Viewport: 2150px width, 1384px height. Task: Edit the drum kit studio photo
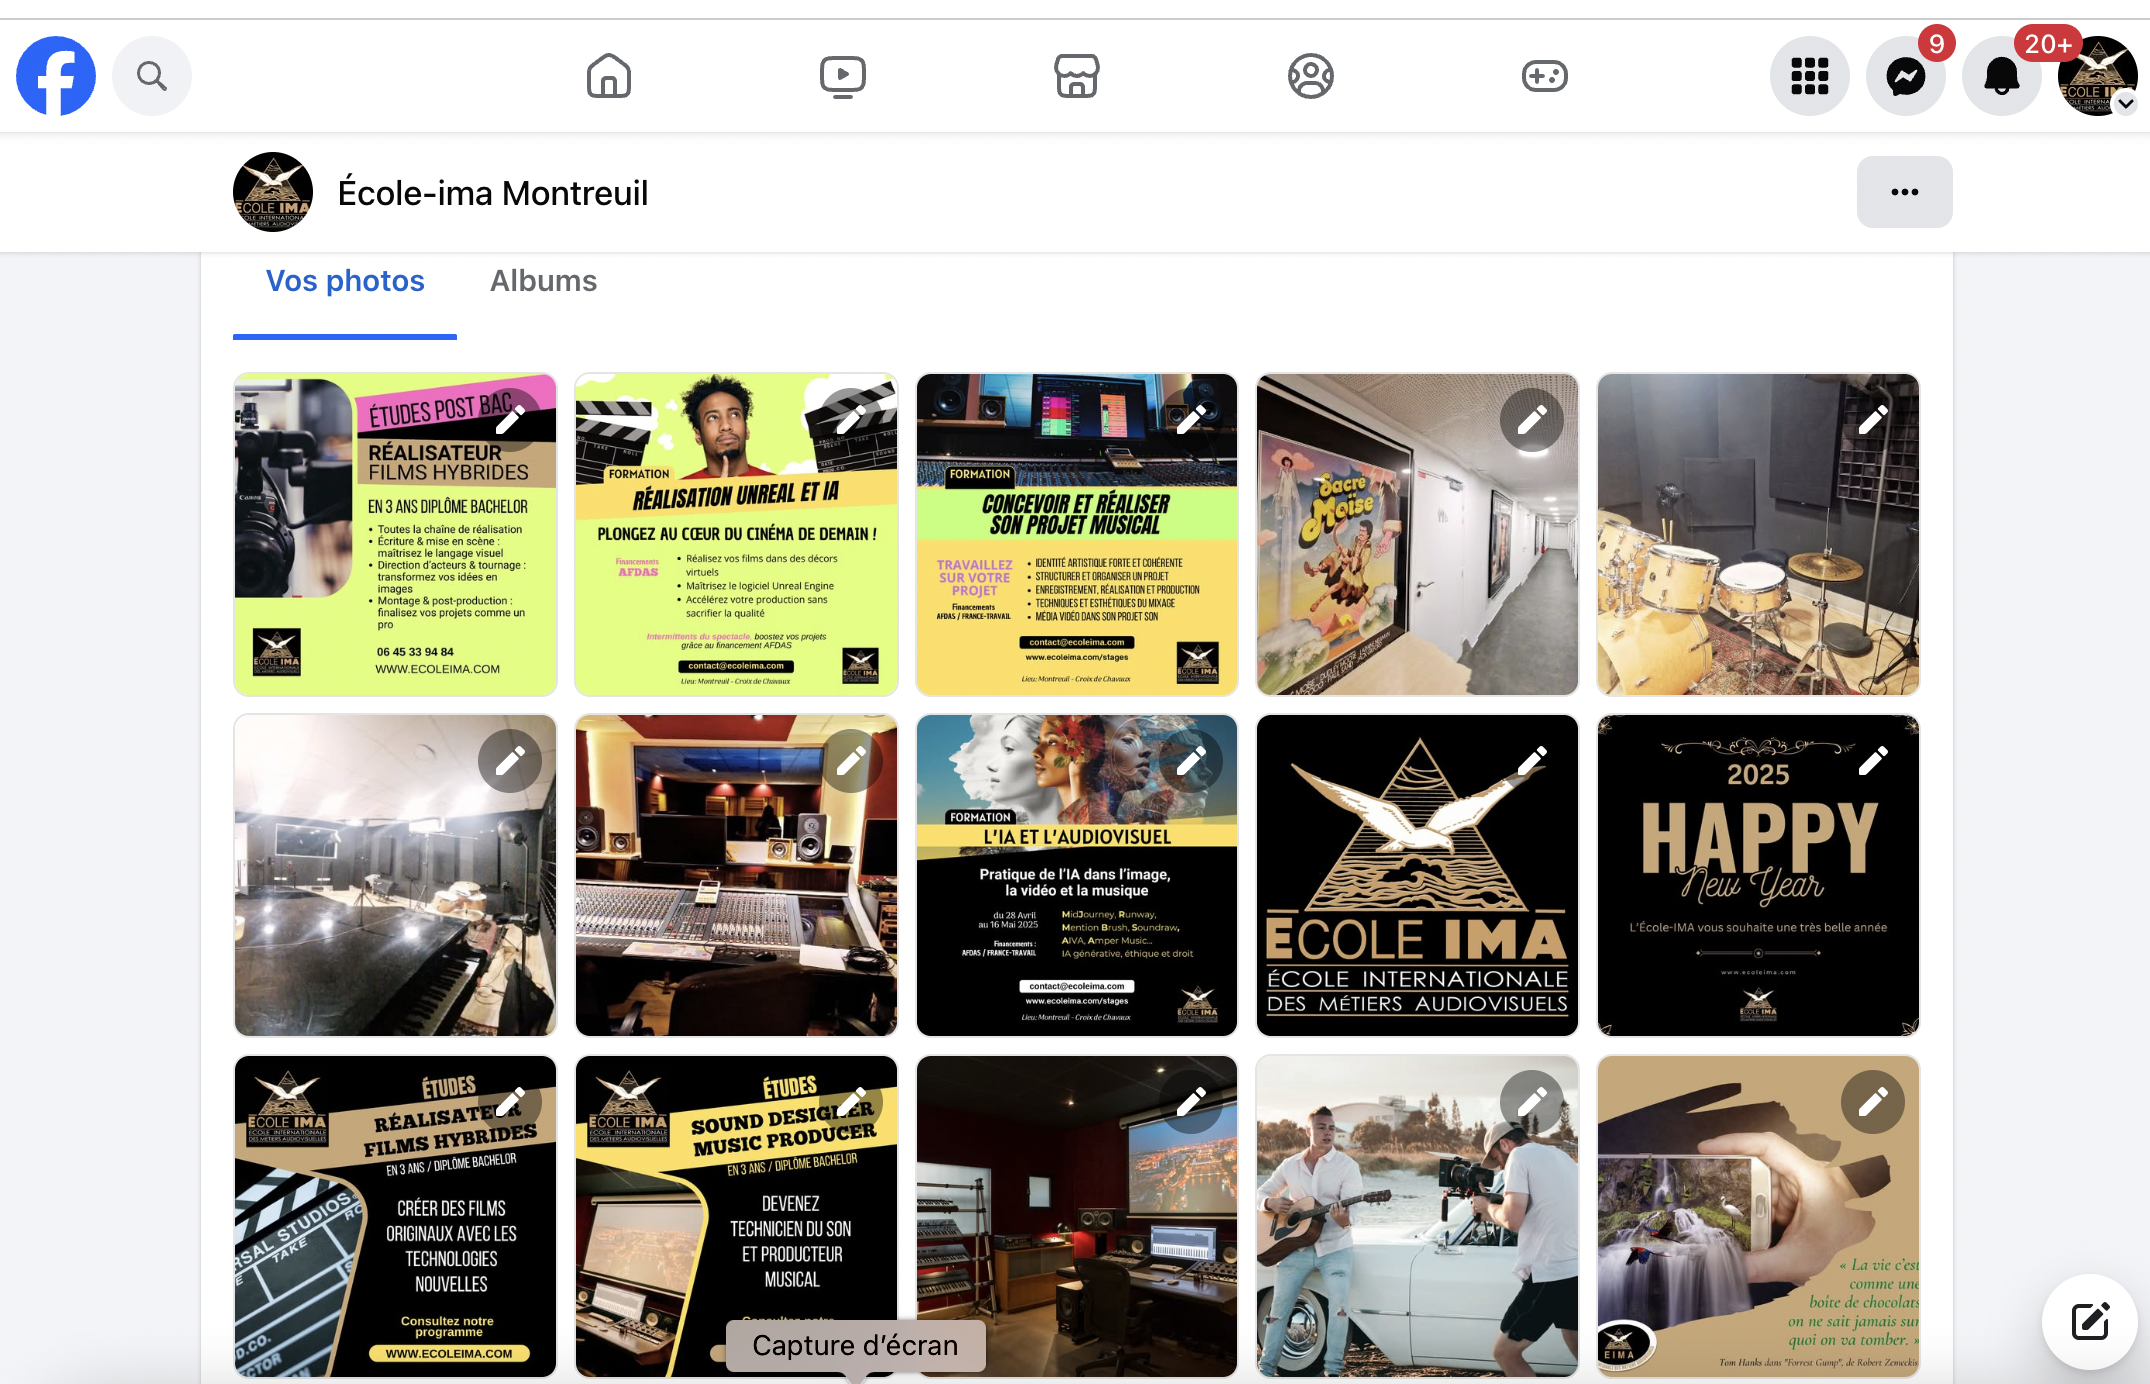(x=1873, y=420)
